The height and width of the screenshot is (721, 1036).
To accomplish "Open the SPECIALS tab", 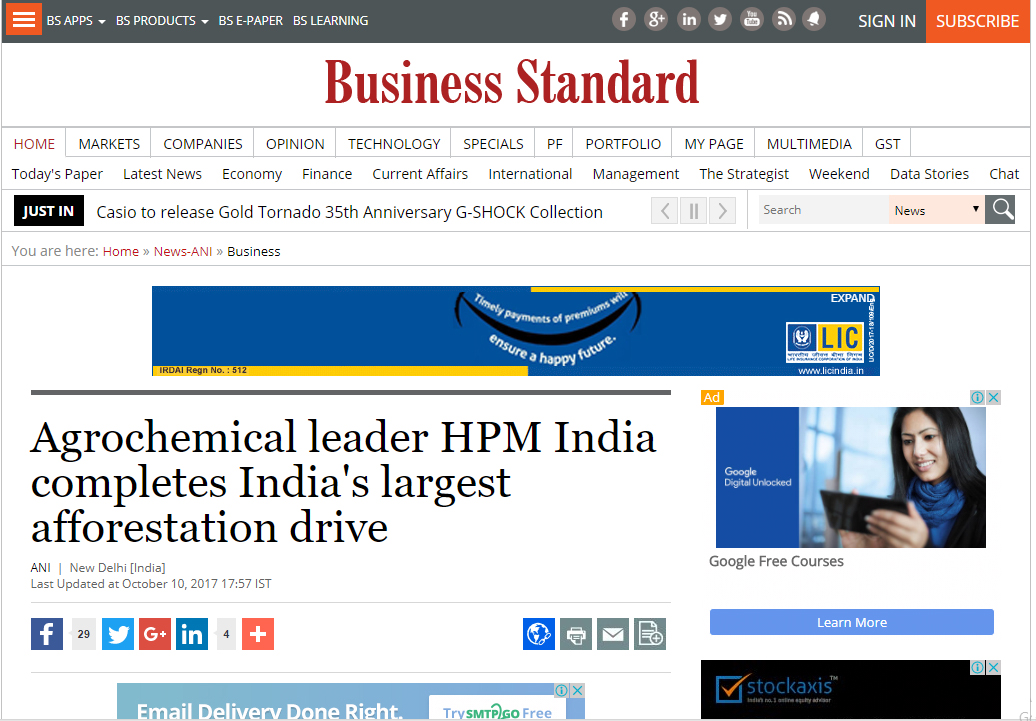I will click(x=494, y=144).
